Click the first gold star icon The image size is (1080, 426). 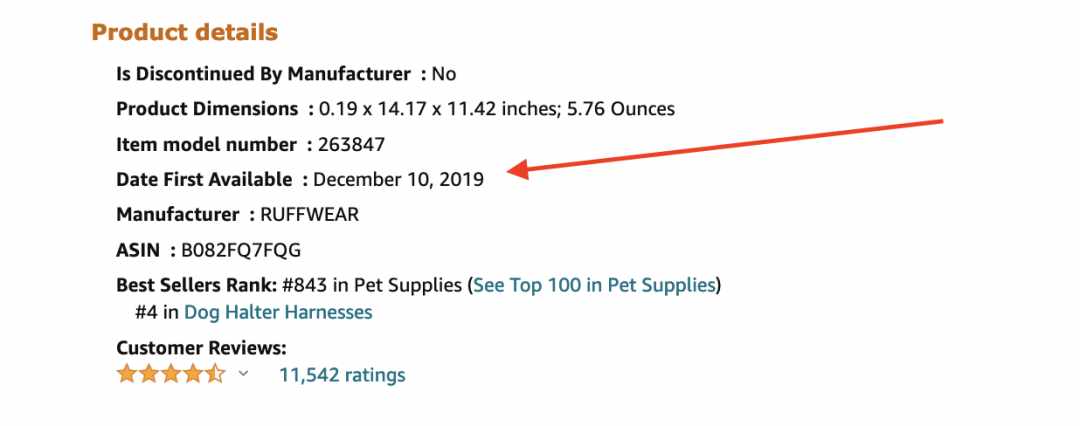point(127,374)
